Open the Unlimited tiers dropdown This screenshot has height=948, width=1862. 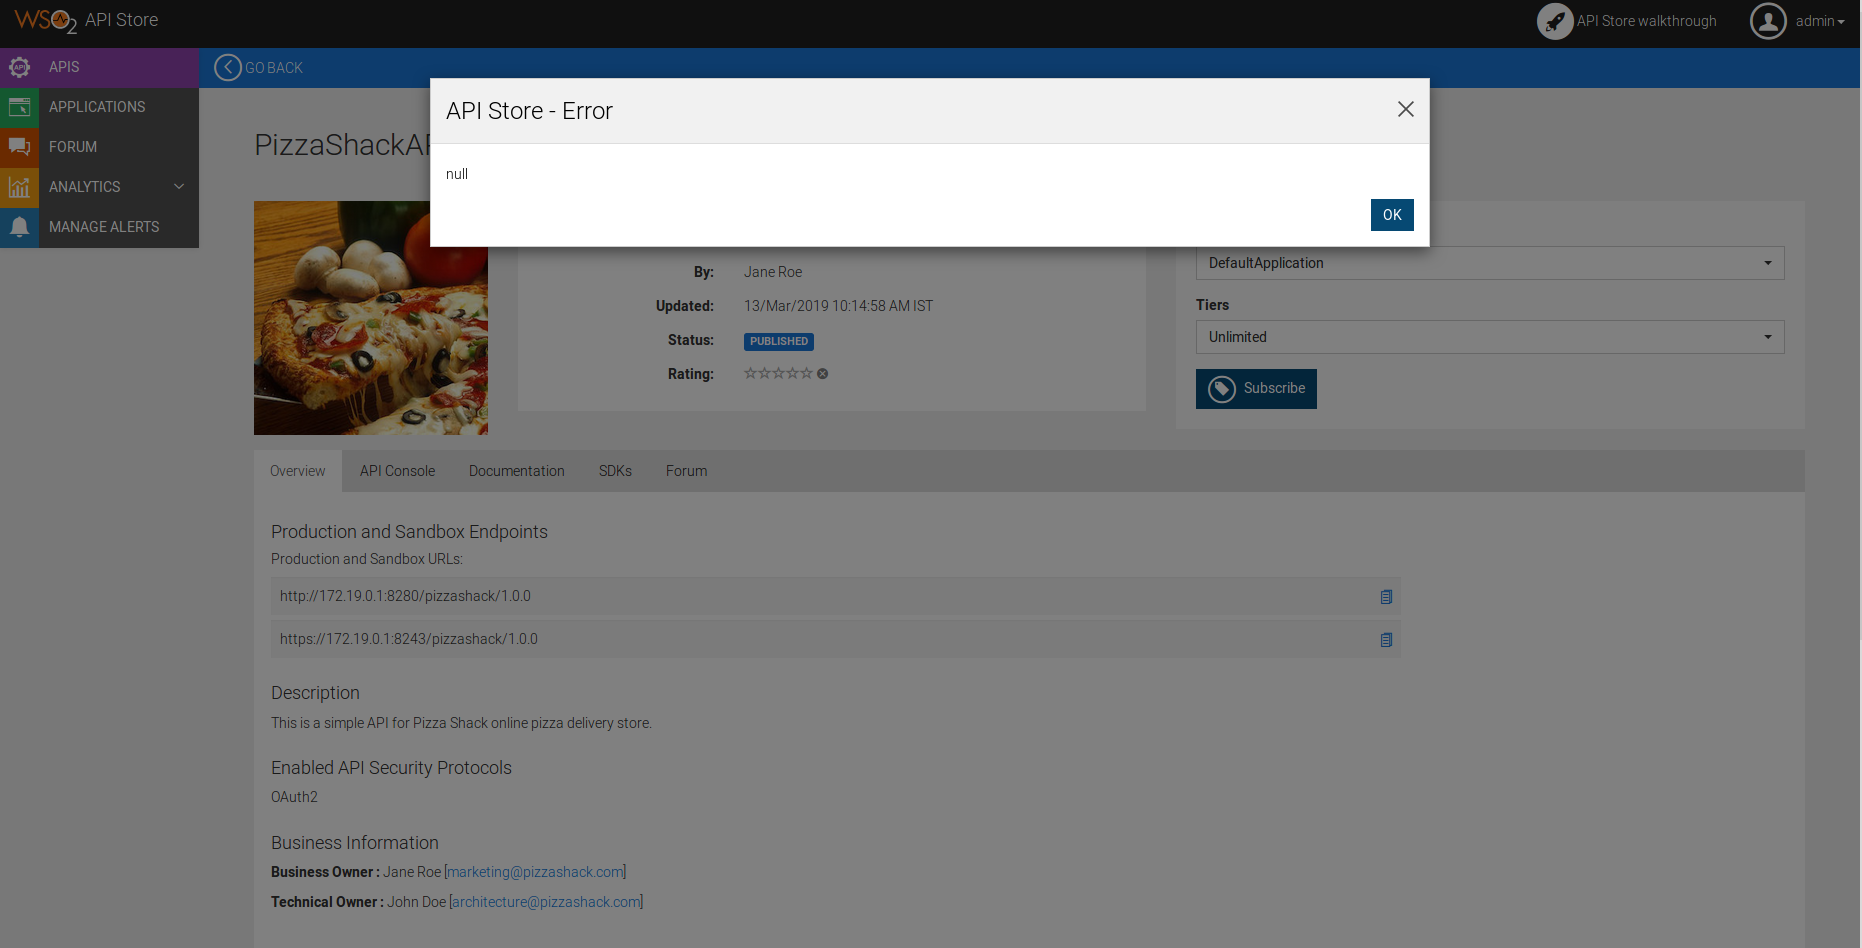pyautogui.click(x=1489, y=337)
